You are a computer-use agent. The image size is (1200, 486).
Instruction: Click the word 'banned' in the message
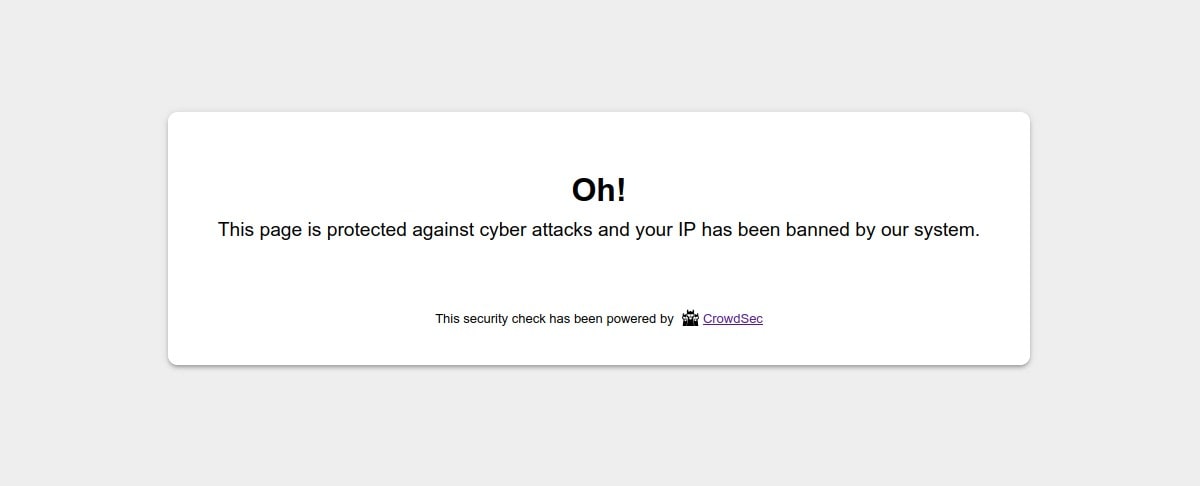click(817, 230)
